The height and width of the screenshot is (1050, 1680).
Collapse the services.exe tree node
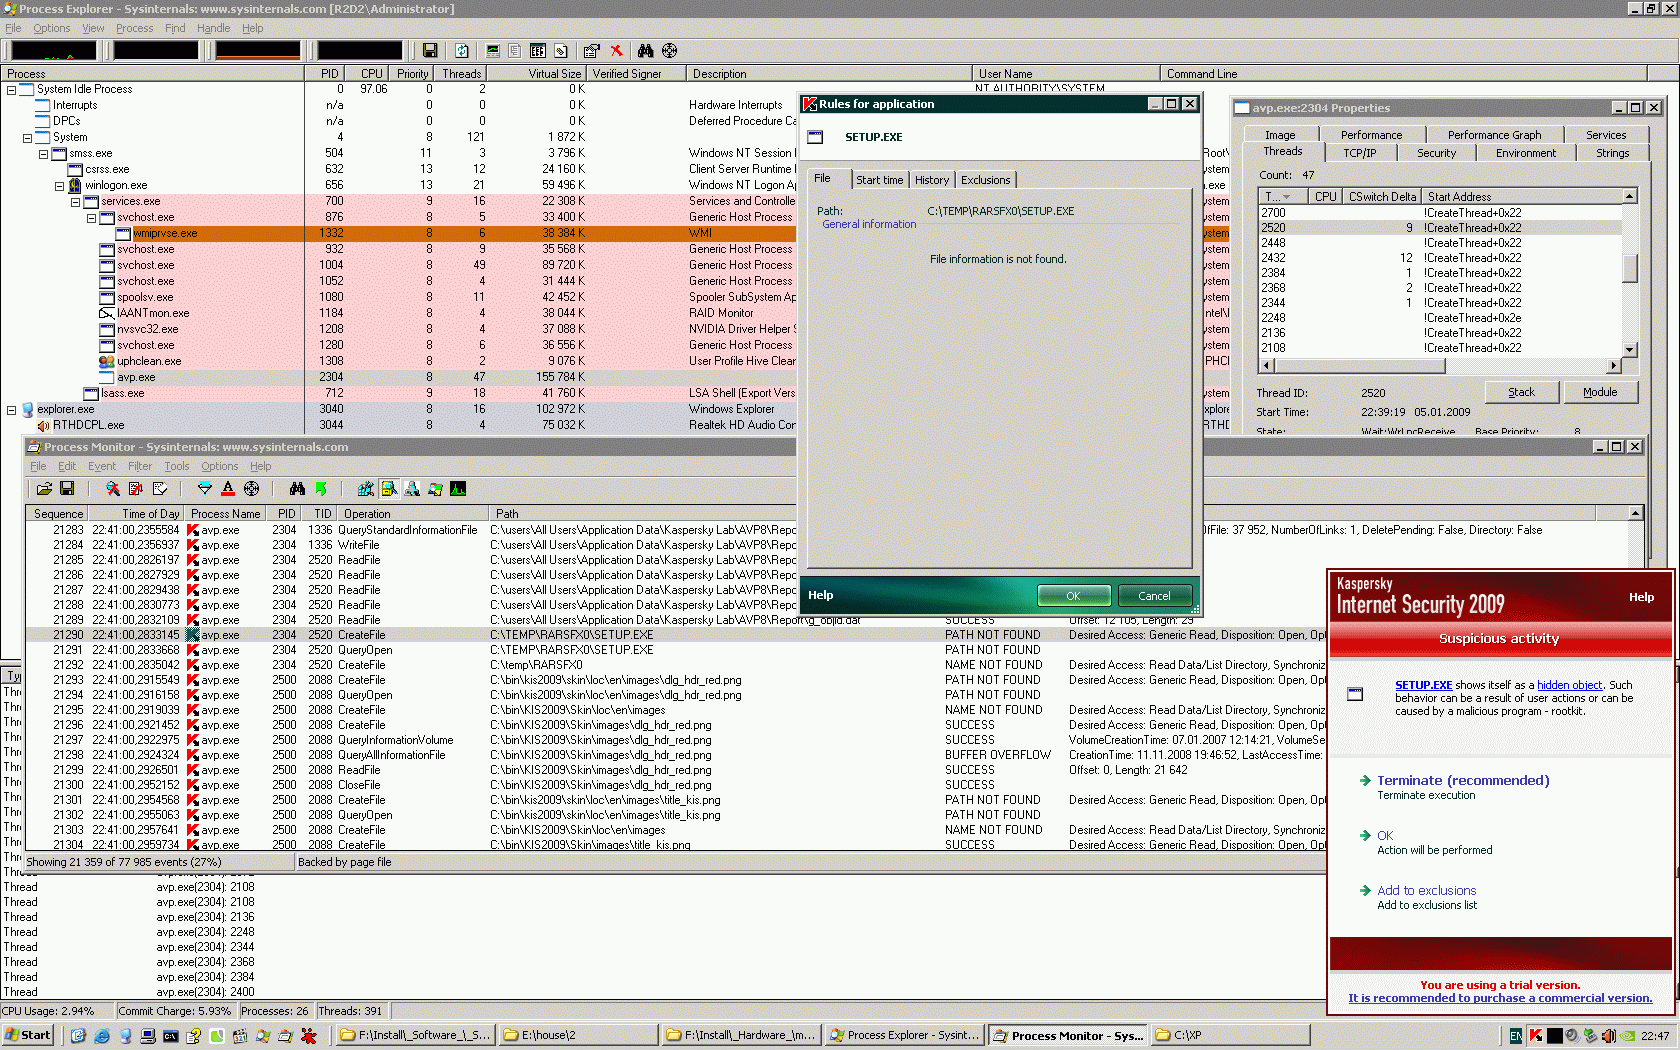click(x=75, y=202)
